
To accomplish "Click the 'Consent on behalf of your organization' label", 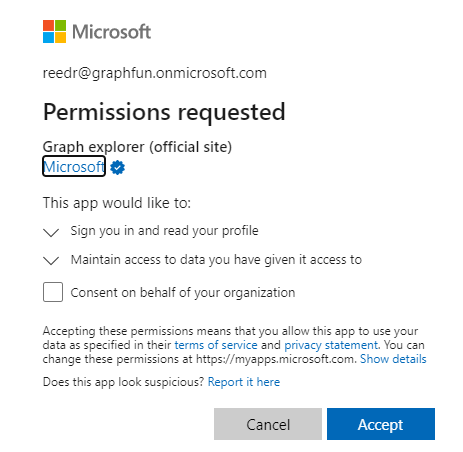I will coord(183,293).
